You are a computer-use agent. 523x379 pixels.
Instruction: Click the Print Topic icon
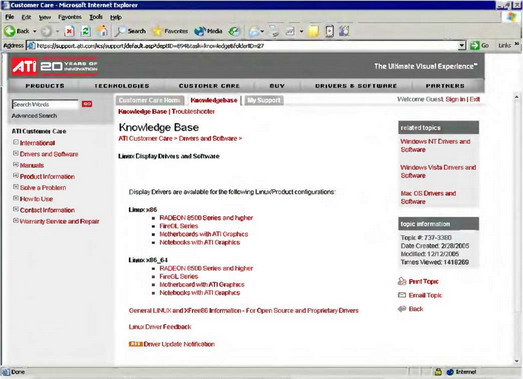pos(402,281)
